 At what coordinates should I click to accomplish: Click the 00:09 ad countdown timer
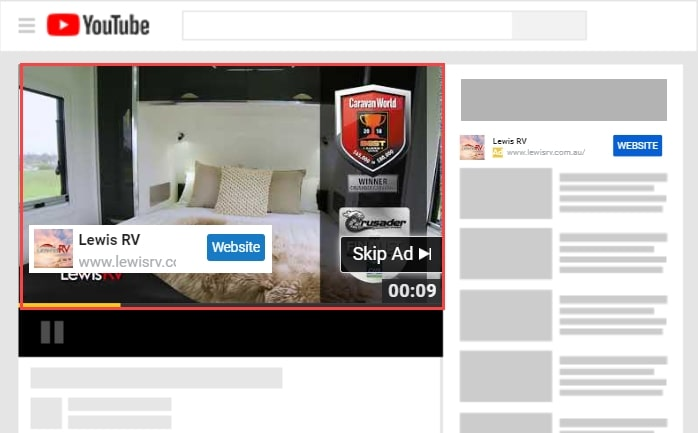(412, 291)
